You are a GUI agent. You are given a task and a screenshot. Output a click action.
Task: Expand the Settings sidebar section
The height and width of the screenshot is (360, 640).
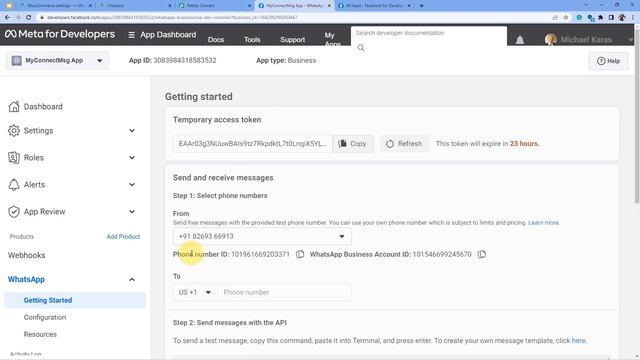(132, 131)
